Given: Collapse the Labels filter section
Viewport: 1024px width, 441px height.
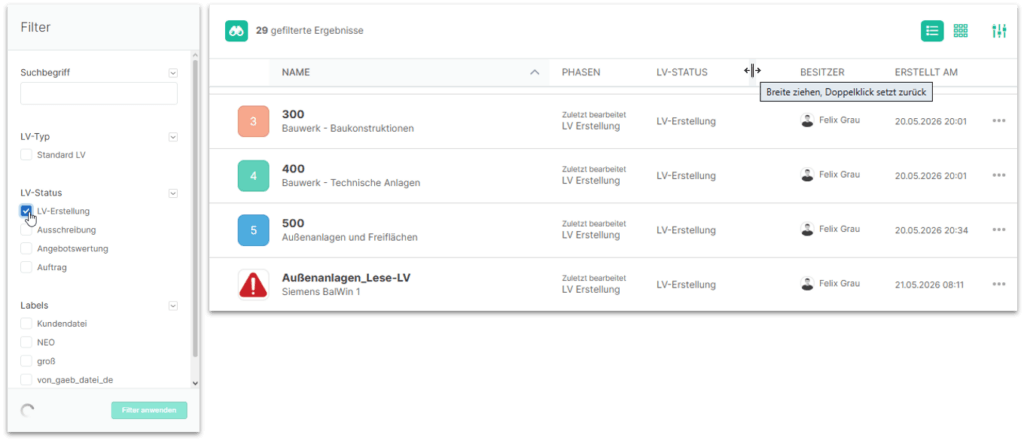Looking at the screenshot, I should click(x=173, y=306).
